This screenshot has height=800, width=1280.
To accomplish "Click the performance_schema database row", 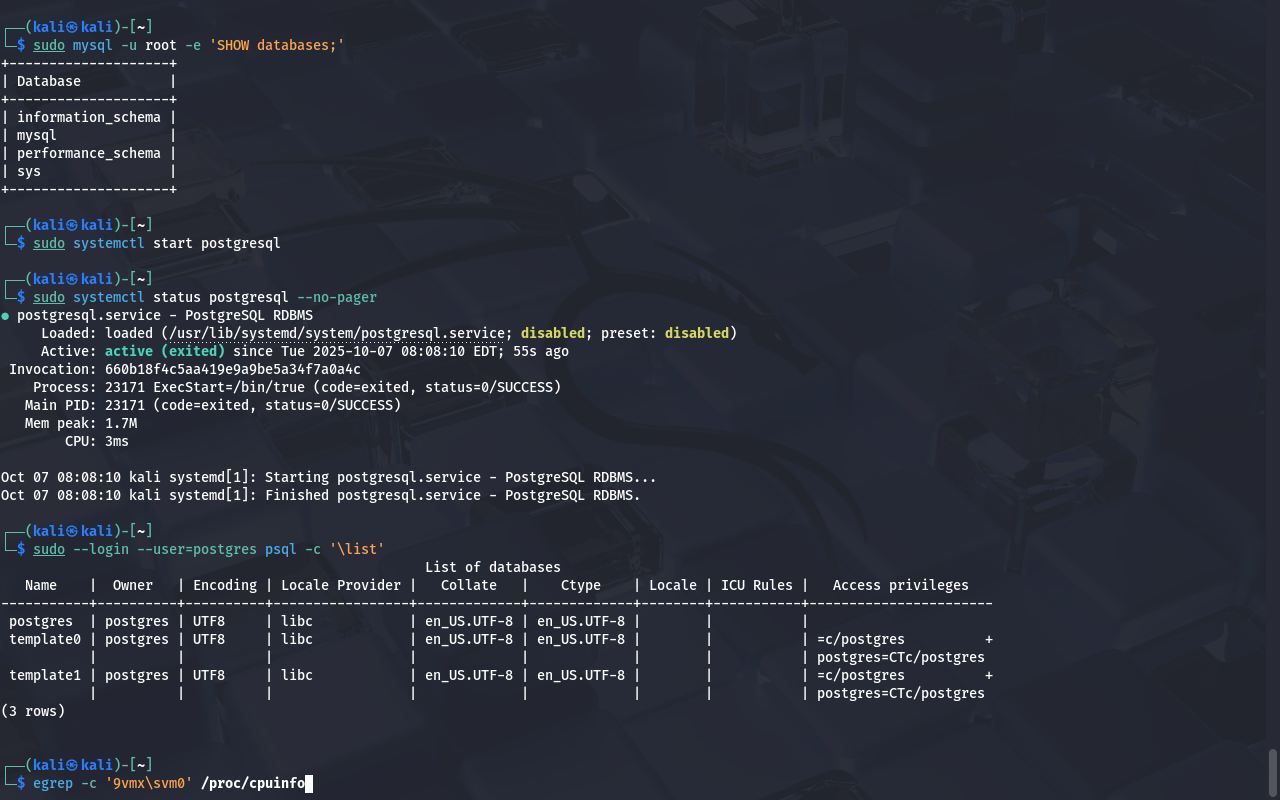I will (88, 154).
